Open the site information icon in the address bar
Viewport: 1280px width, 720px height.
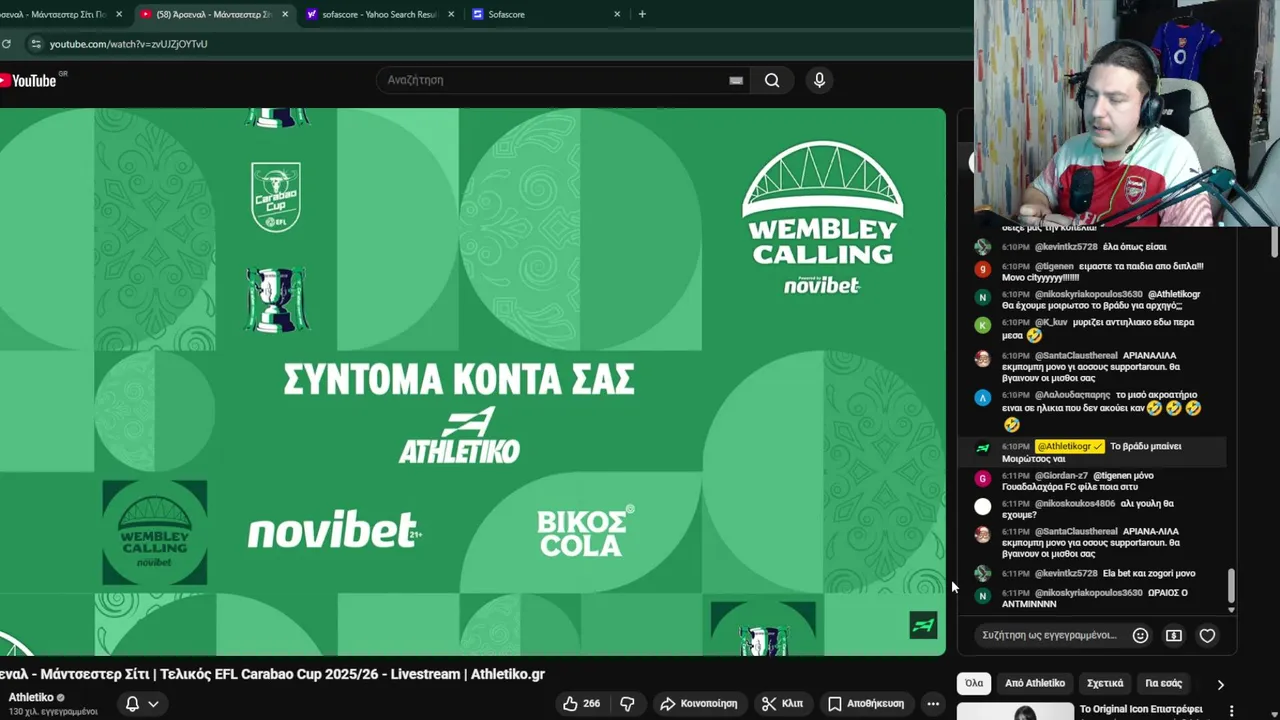pos(36,44)
